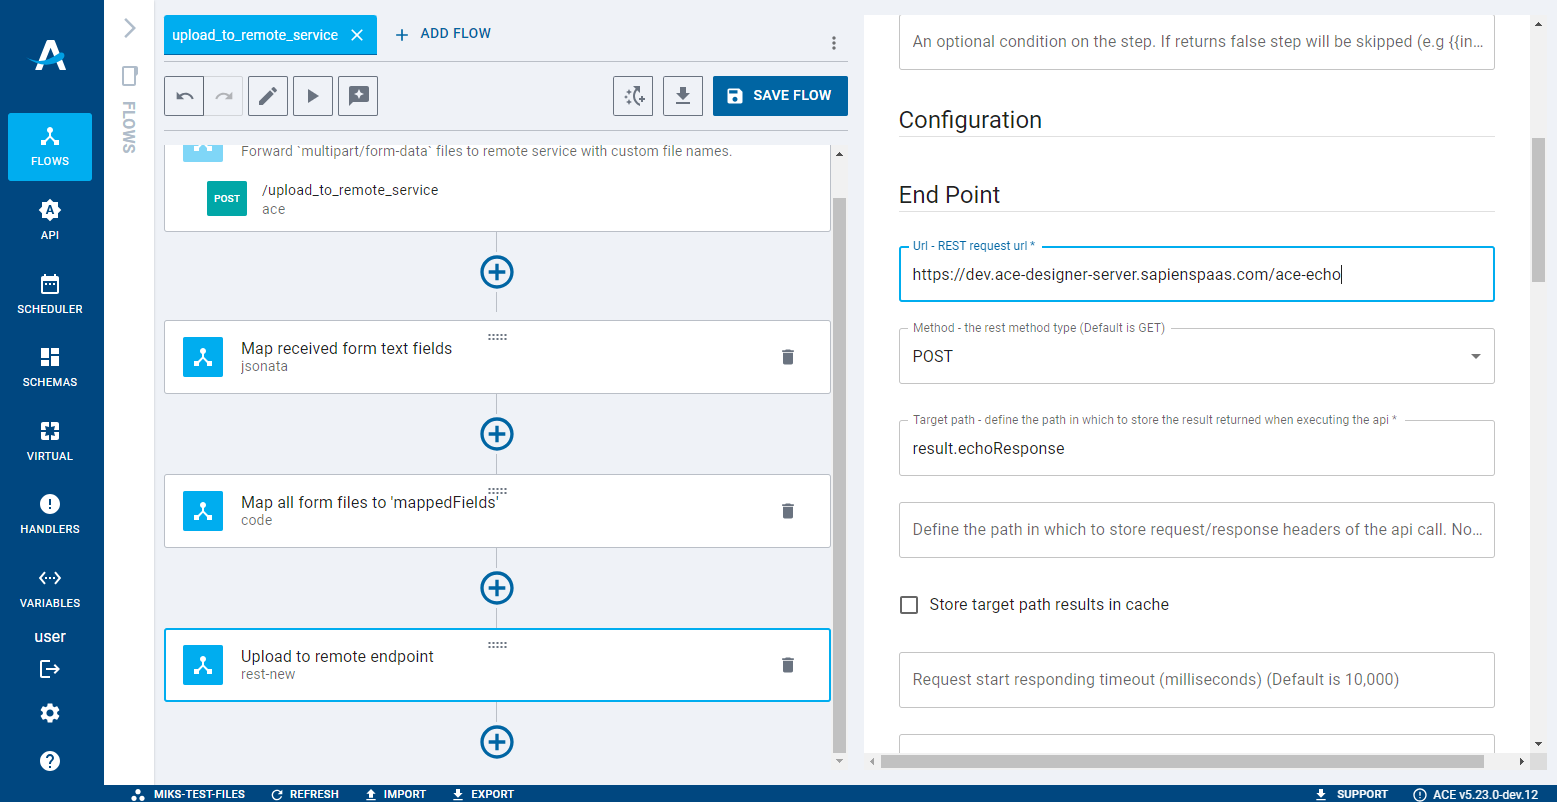Click ADD FLOW to create a new flow
The height and width of the screenshot is (802, 1557).
[x=442, y=33]
